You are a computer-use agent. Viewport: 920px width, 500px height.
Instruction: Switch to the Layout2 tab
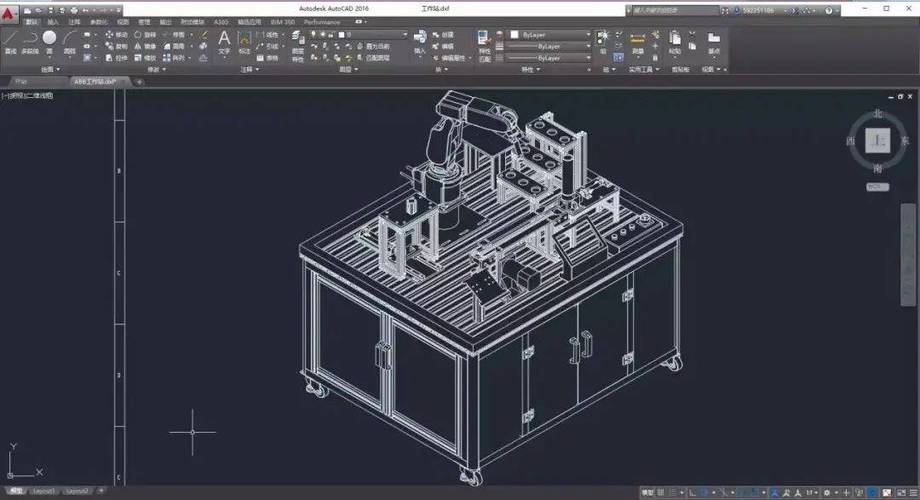pos(77,491)
